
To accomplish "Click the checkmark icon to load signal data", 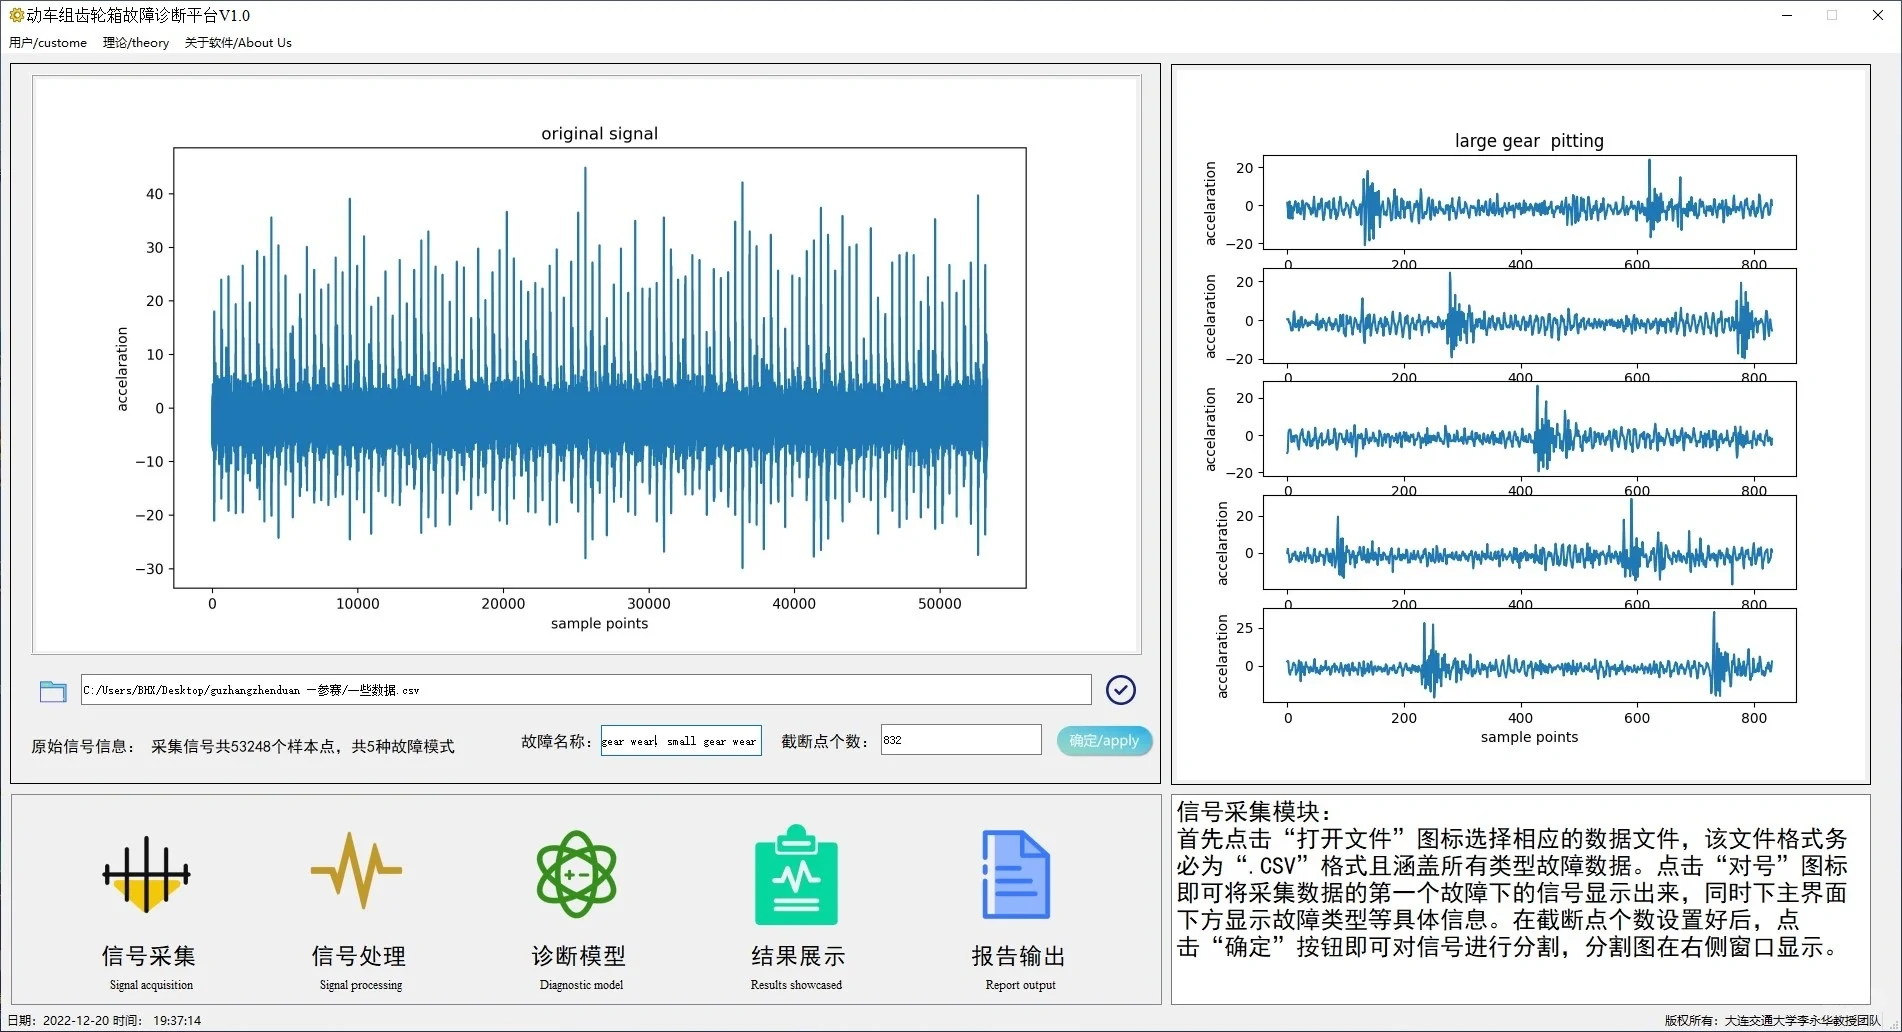I will 1120,690.
